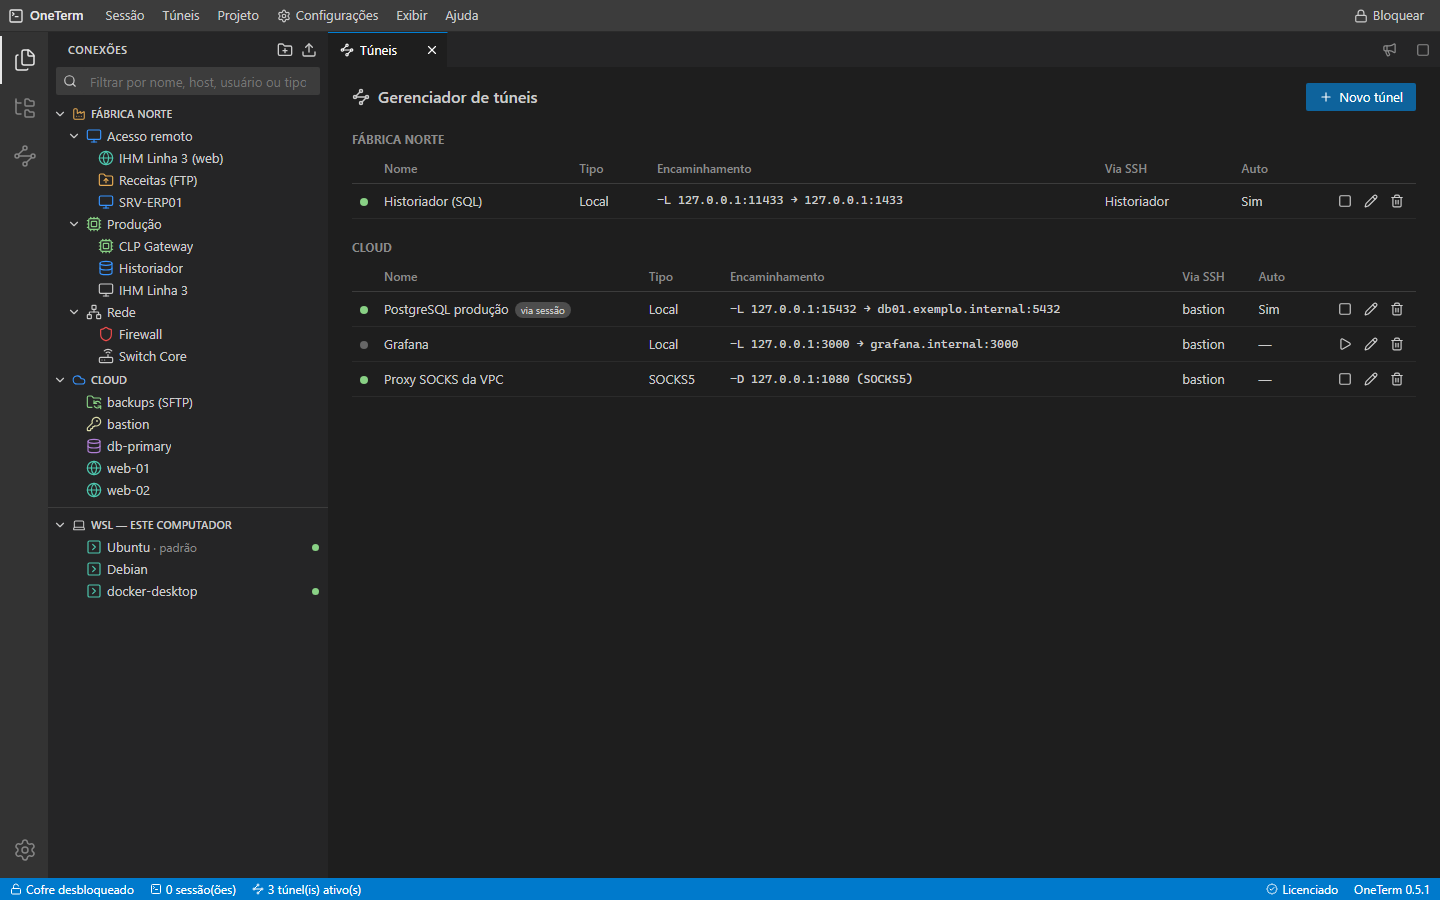Collapse the Acesso remoto folder
The image size is (1440, 900).
tap(74, 136)
